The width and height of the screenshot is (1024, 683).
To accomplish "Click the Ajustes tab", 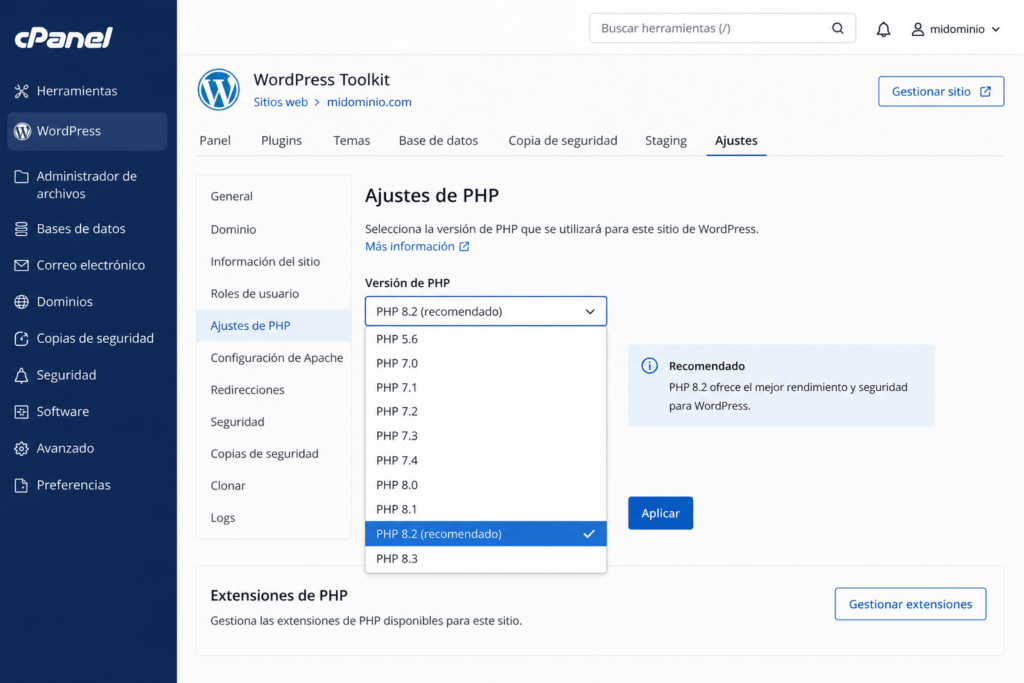I will pos(736,140).
